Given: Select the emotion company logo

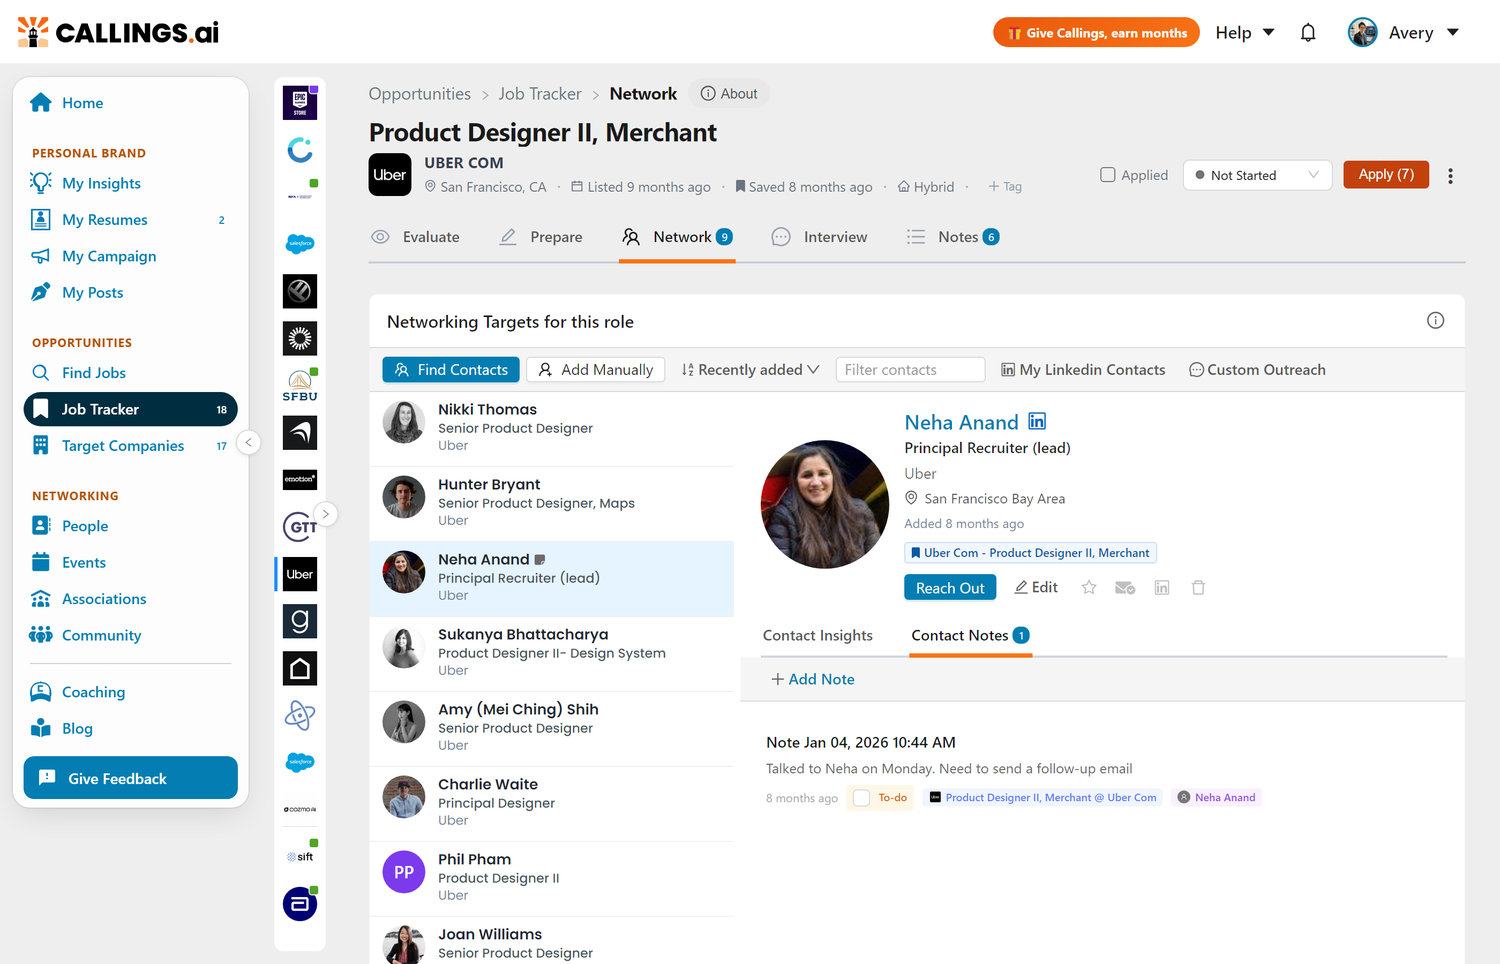Looking at the screenshot, I should pos(300,480).
